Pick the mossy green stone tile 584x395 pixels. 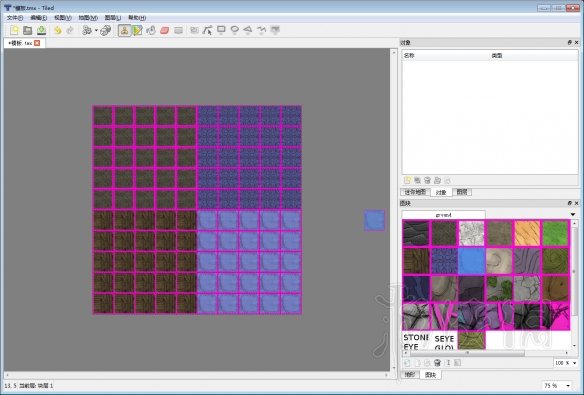point(499,288)
